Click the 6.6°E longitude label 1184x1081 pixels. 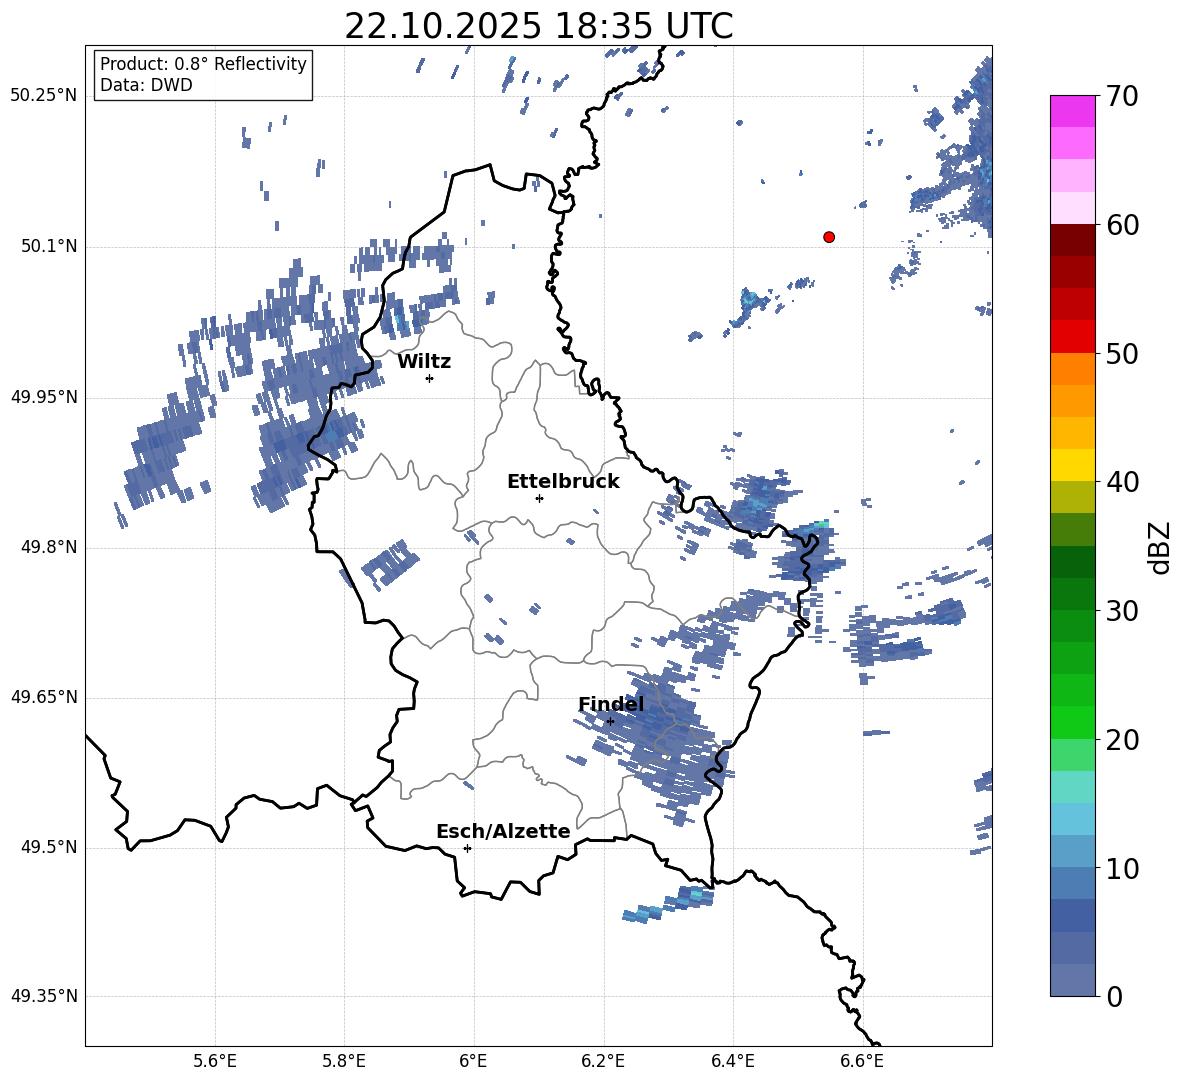(862, 1061)
